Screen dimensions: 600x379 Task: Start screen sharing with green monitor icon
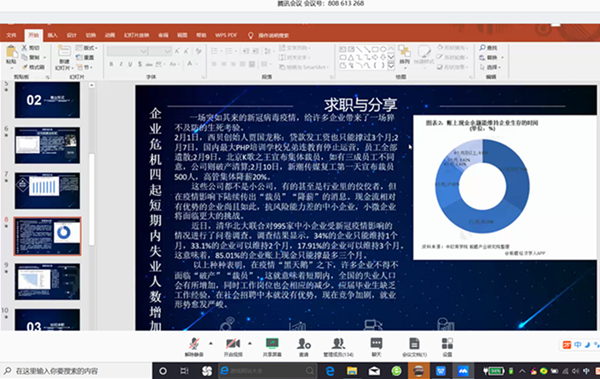click(x=272, y=347)
